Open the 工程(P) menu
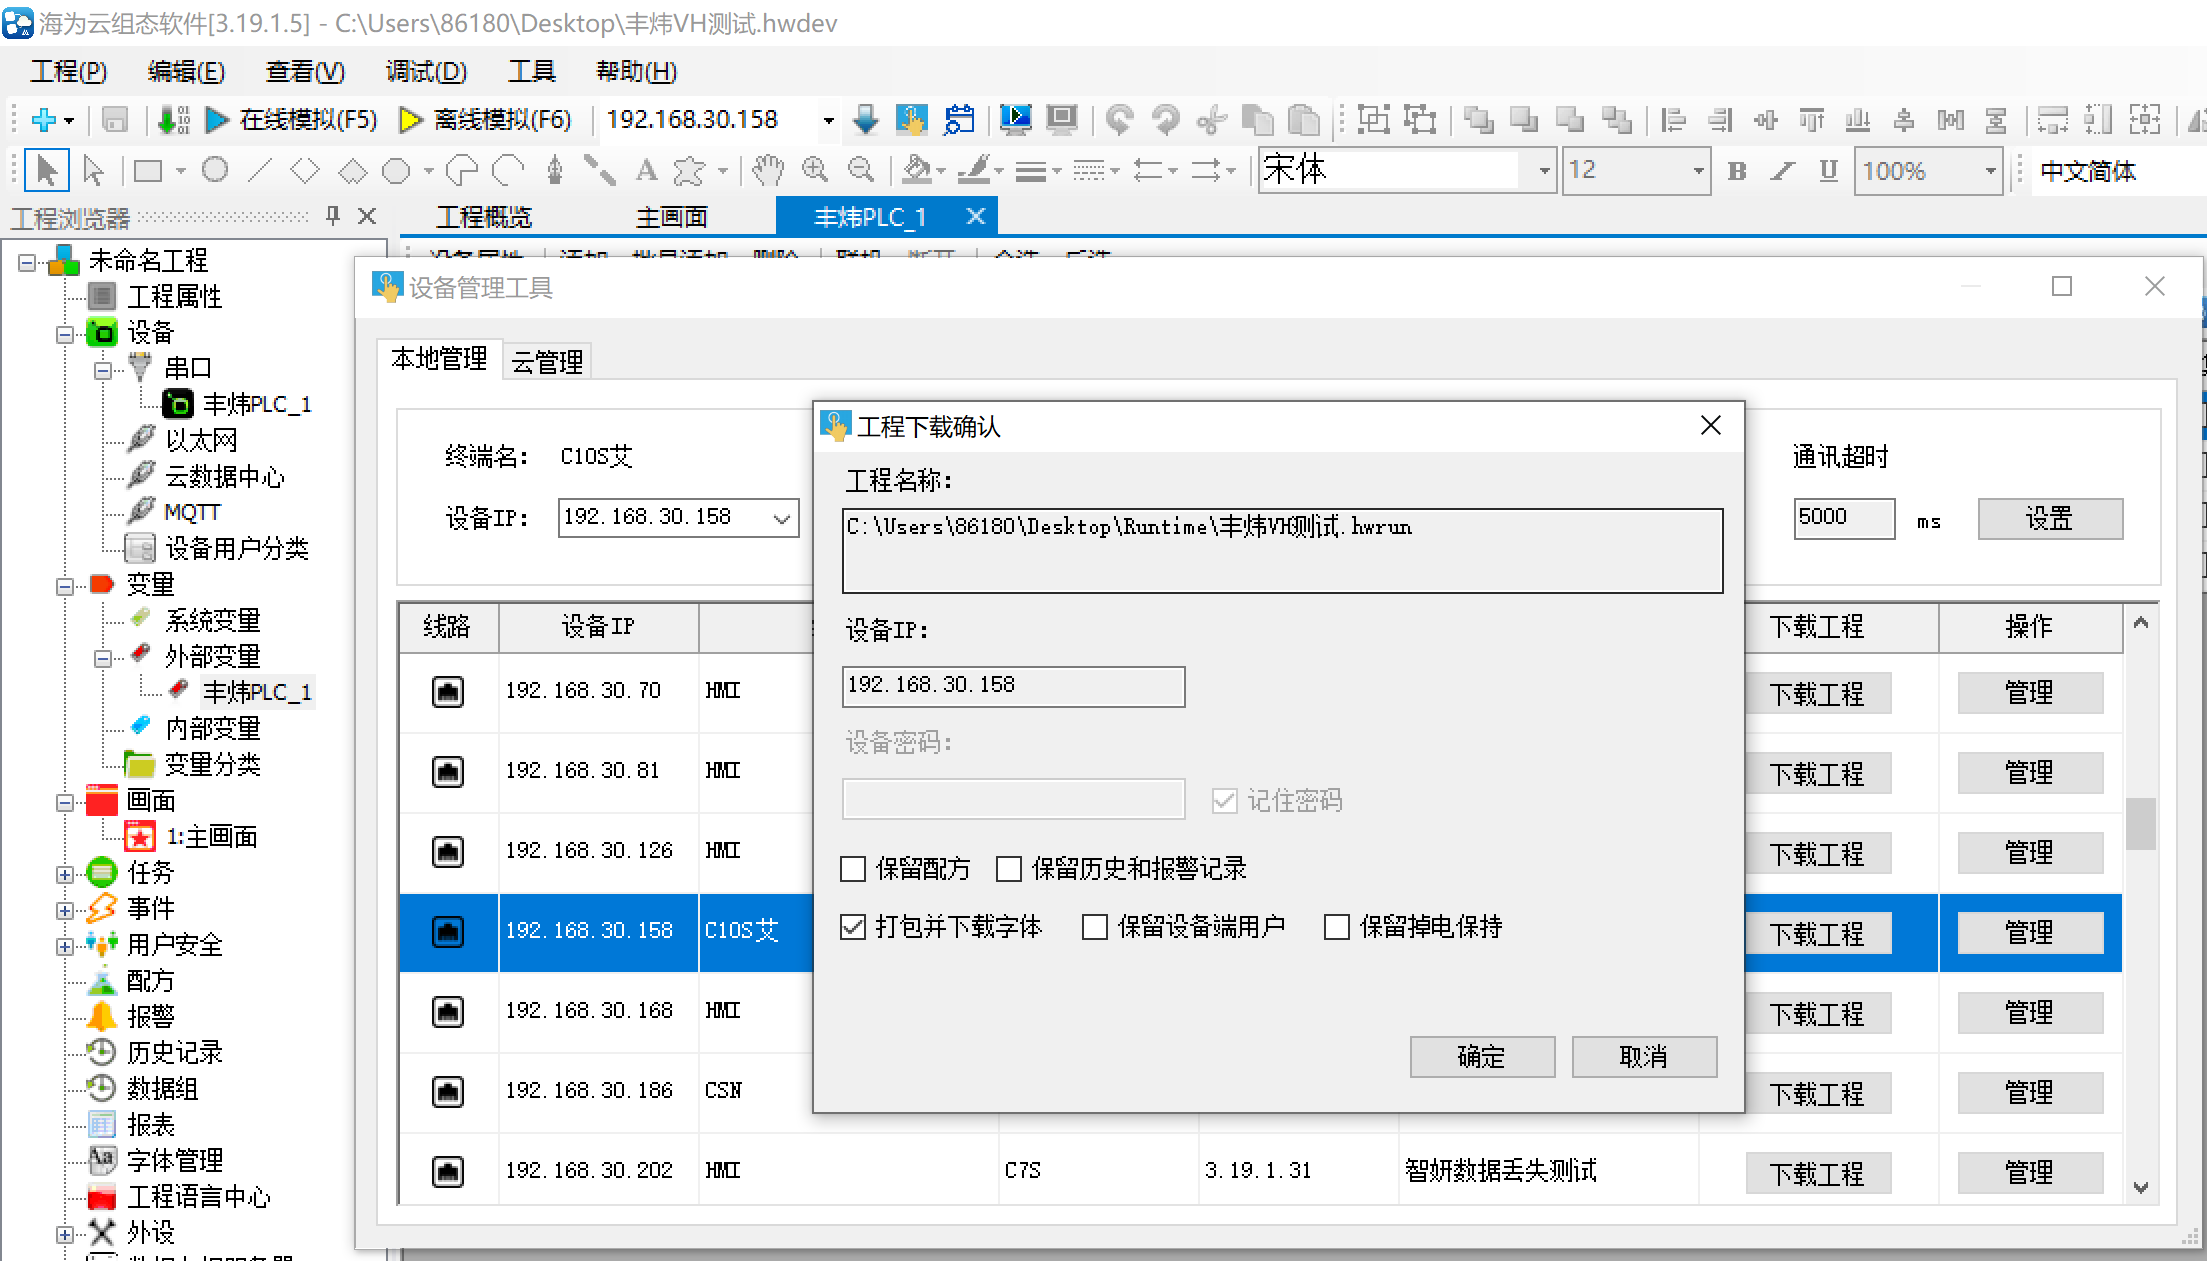The image size is (2207, 1261). pos(69,72)
